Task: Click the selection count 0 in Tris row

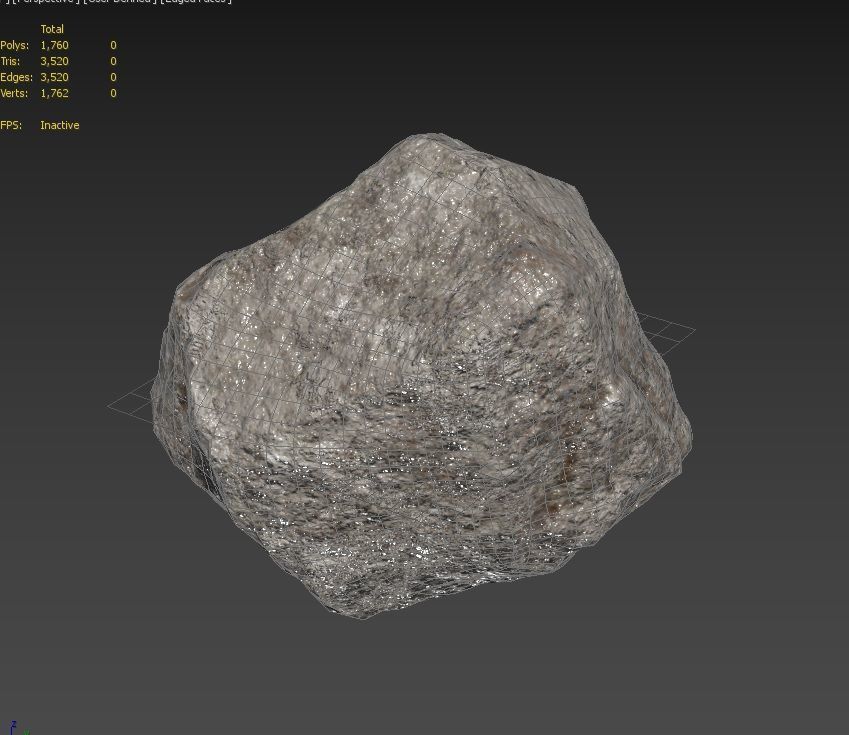Action: pos(113,61)
